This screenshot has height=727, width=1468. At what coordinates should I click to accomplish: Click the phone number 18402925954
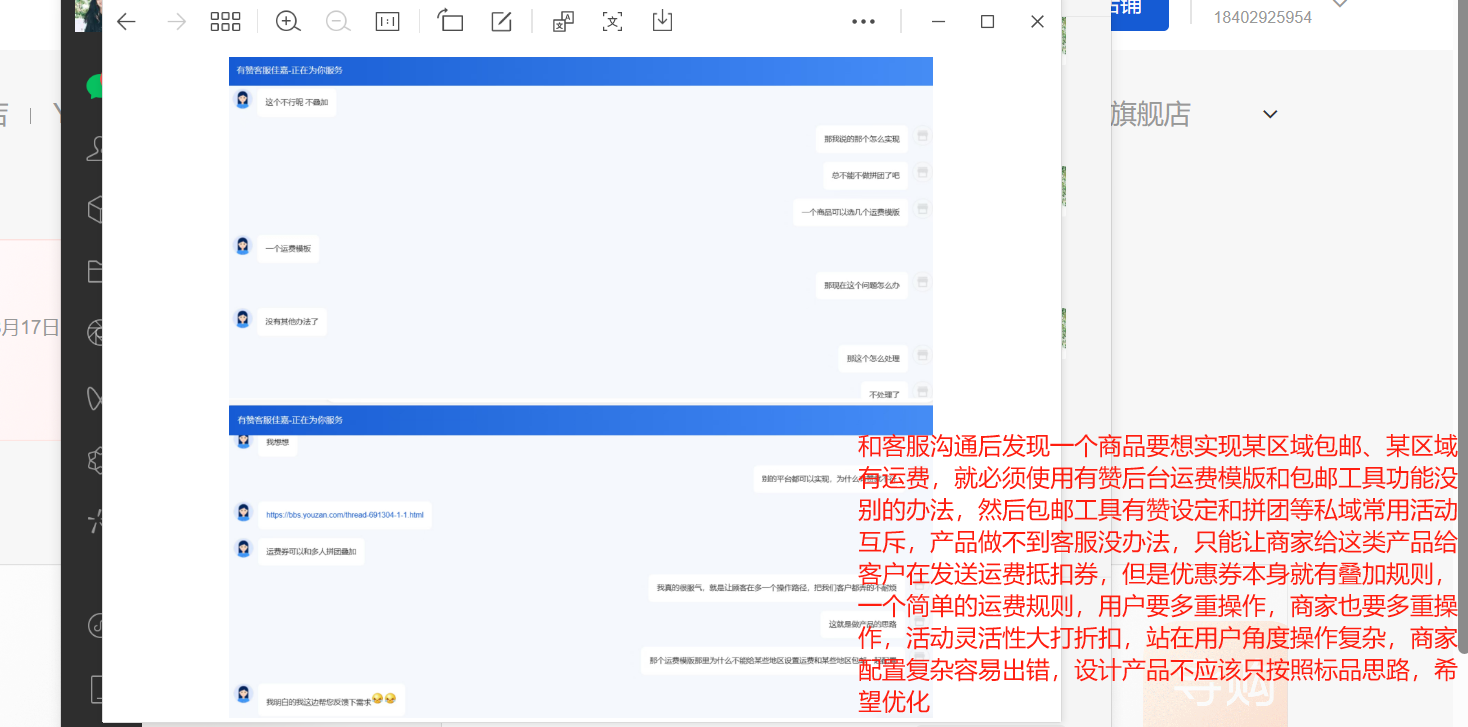[1262, 17]
